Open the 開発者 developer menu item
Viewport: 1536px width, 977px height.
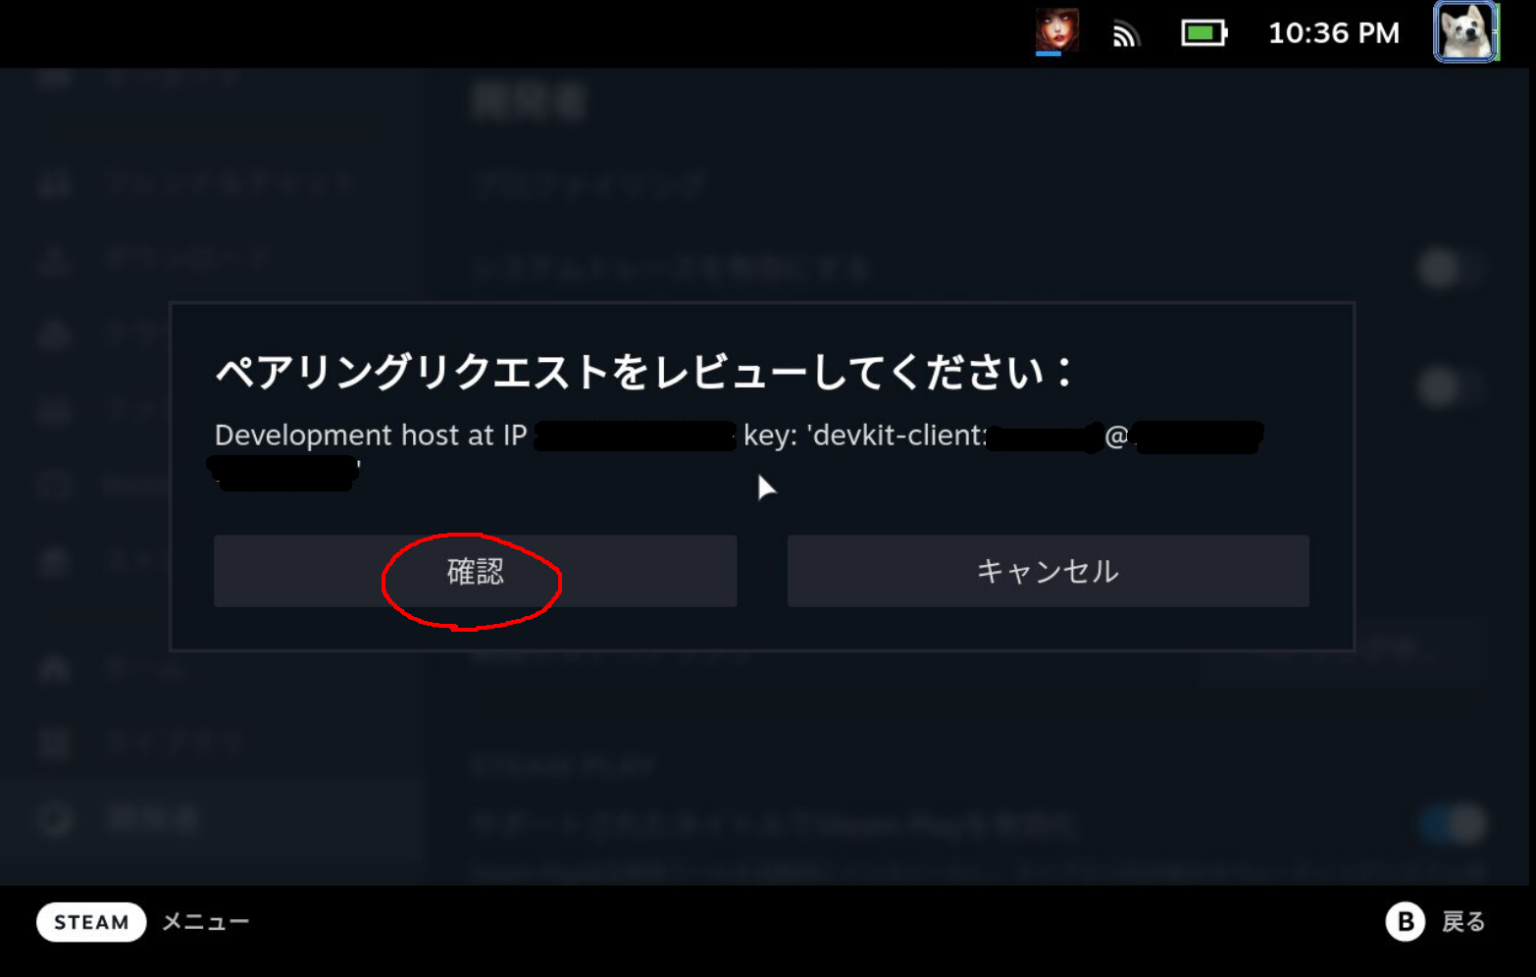click(150, 818)
